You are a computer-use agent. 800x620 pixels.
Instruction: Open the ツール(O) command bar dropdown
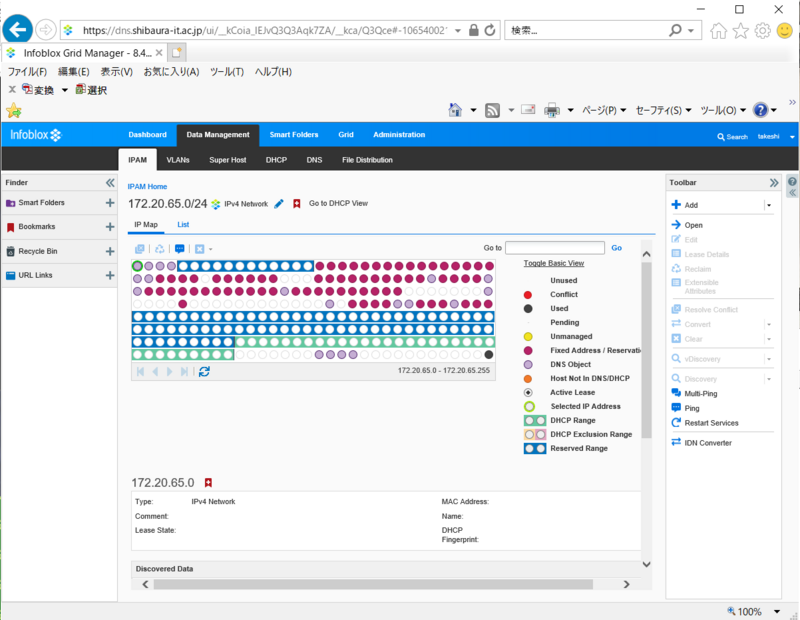[723, 110]
